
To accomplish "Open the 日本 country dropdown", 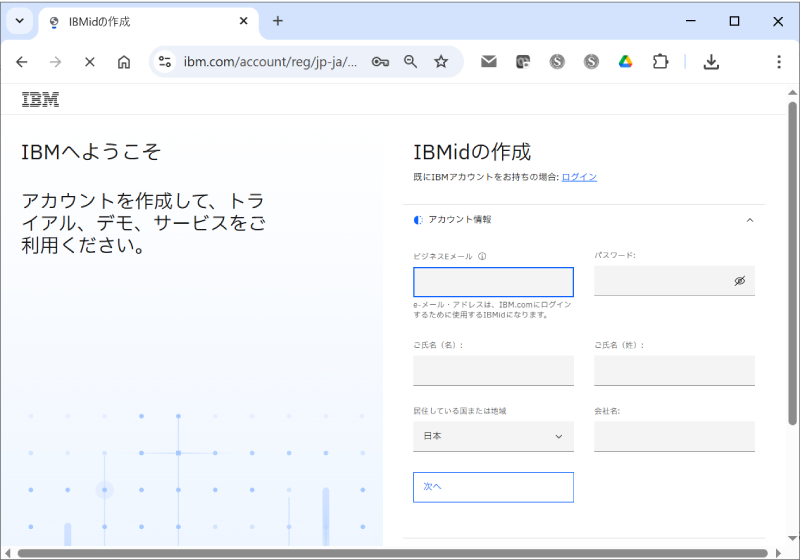I will point(493,436).
